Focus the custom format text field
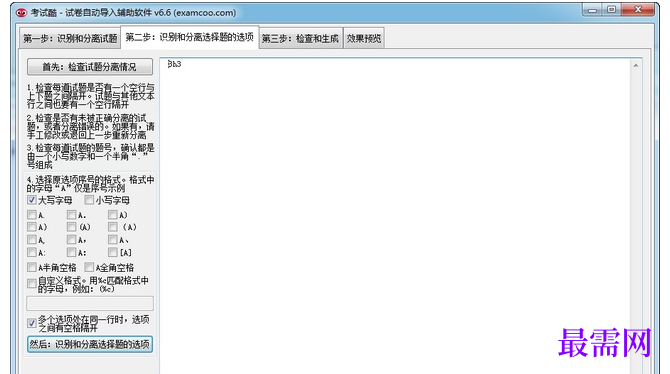The image size is (670, 374). (90, 303)
